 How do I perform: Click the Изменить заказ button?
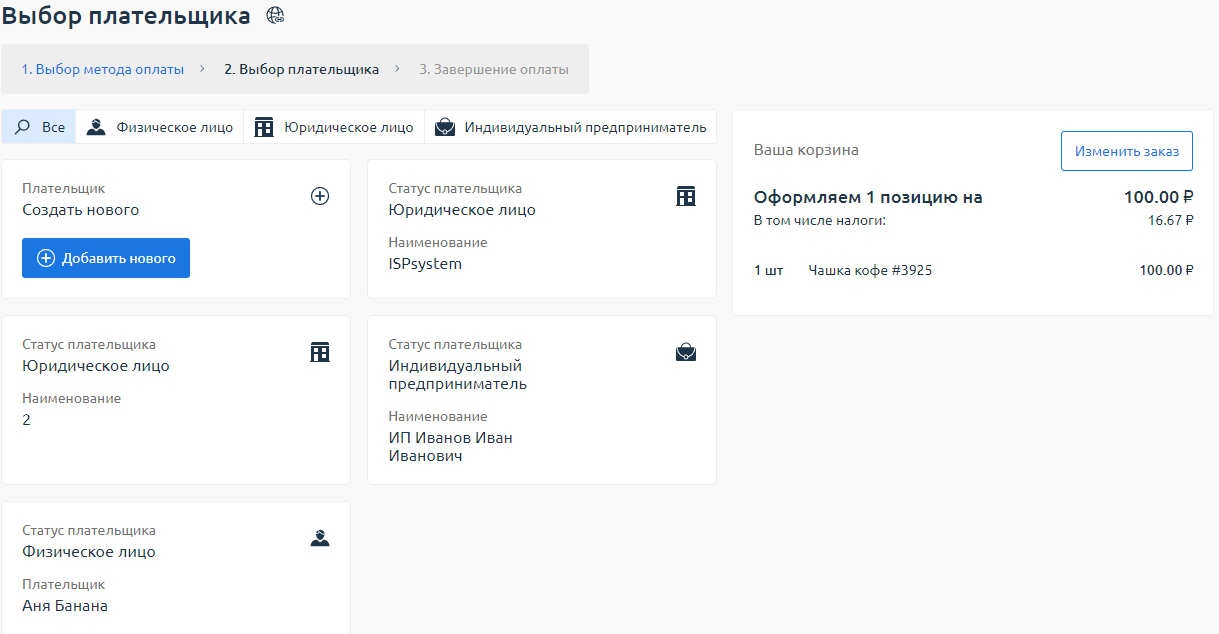(1126, 151)
